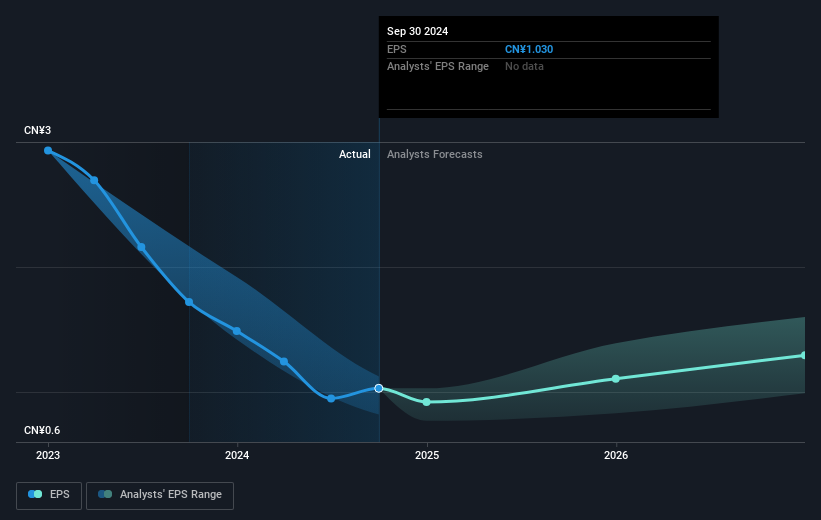Click the Analysts' EPS Range legend swatch

(x=105, y=494)
